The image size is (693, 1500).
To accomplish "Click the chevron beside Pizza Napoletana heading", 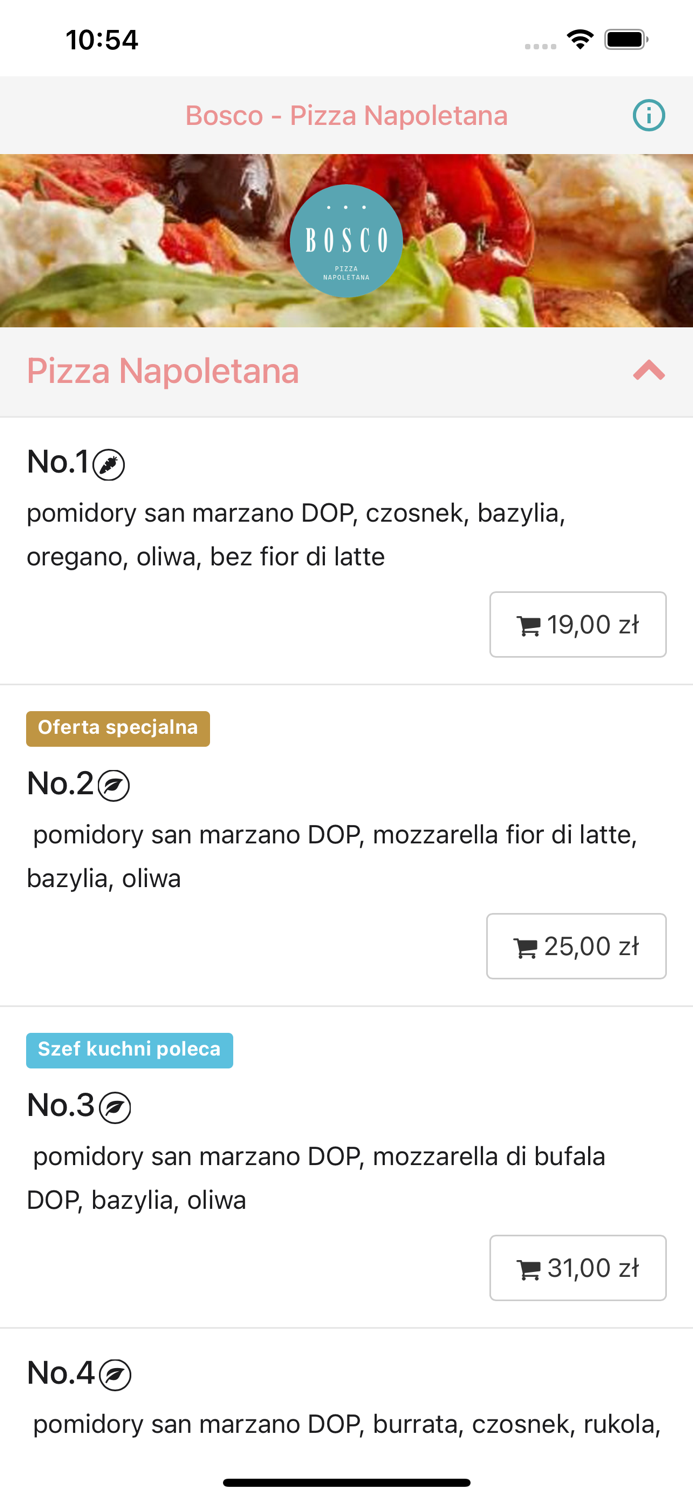I will click(648, 370).
